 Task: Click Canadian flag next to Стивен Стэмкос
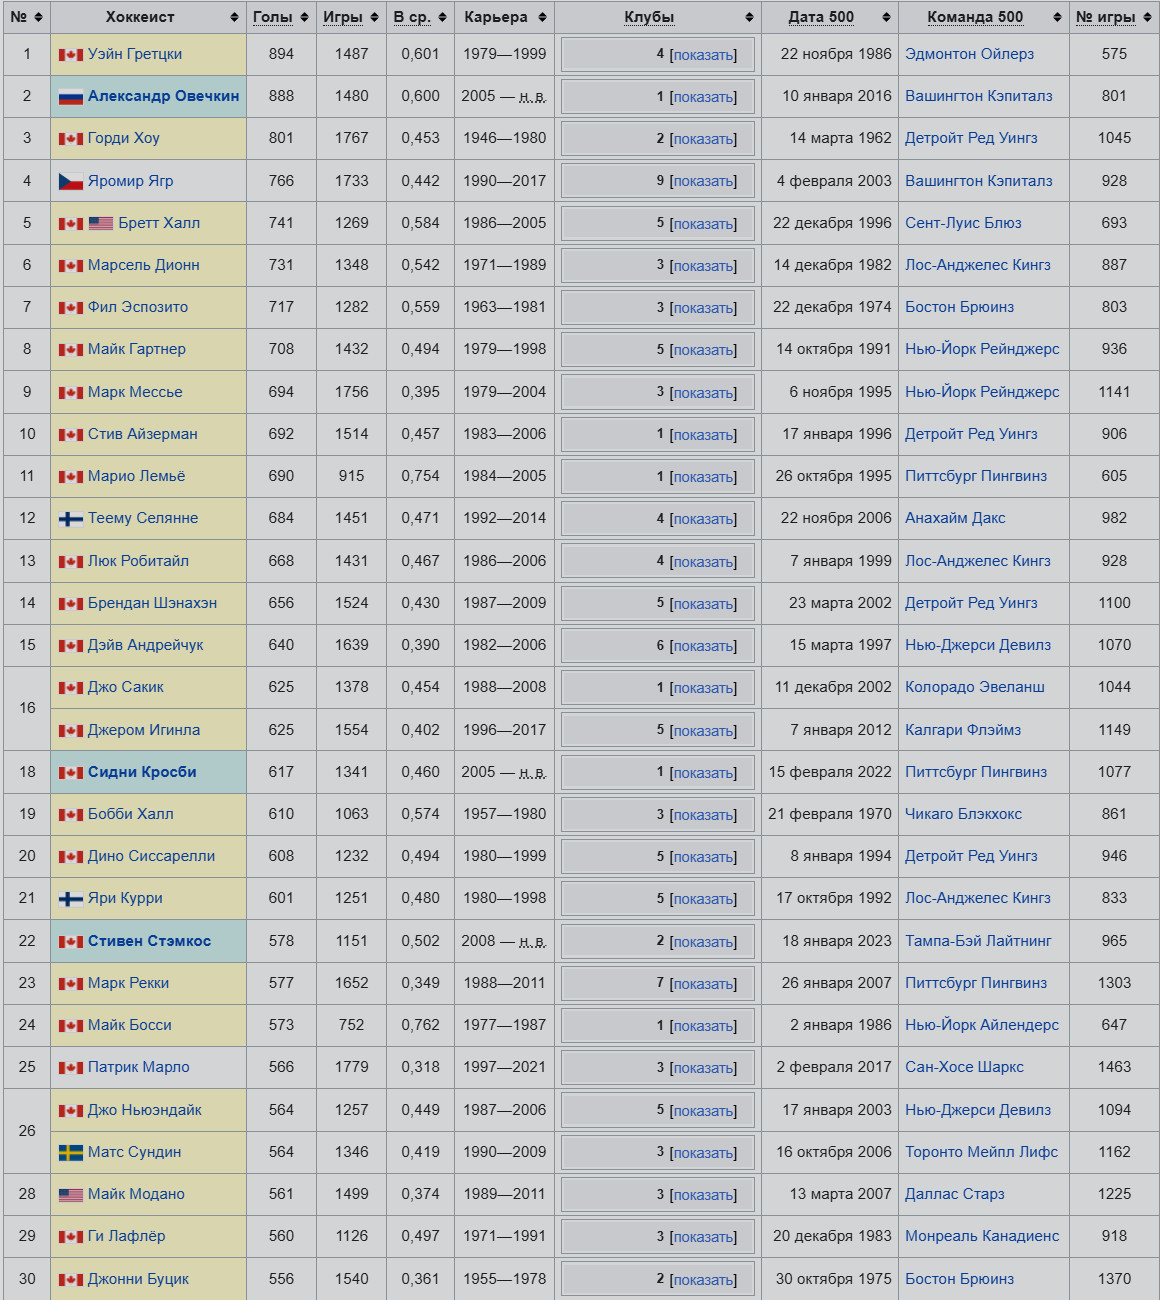71,942
